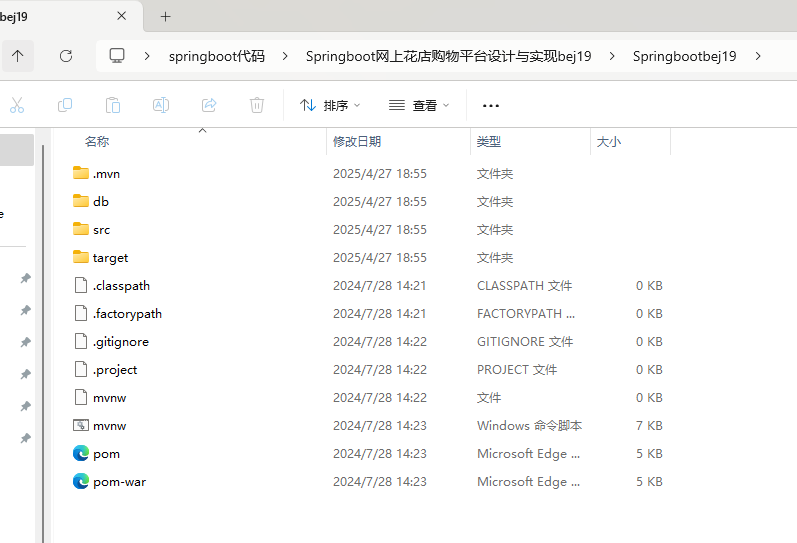Go to springboot代码 breadcrumb folder
This screenshot has height=543, width=797.
tap(217, 56)
